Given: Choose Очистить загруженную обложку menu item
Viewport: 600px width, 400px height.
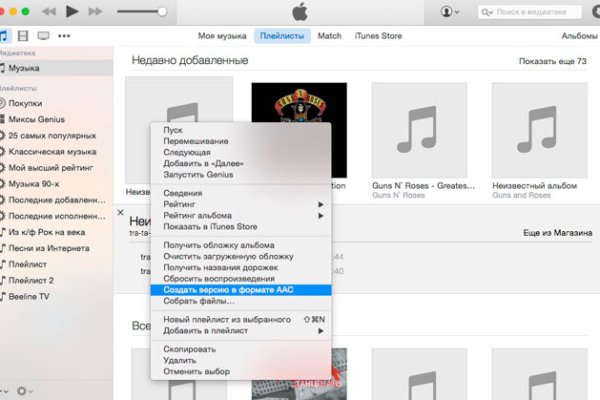Looking at the screenshot, I should [x=241, y=256].
